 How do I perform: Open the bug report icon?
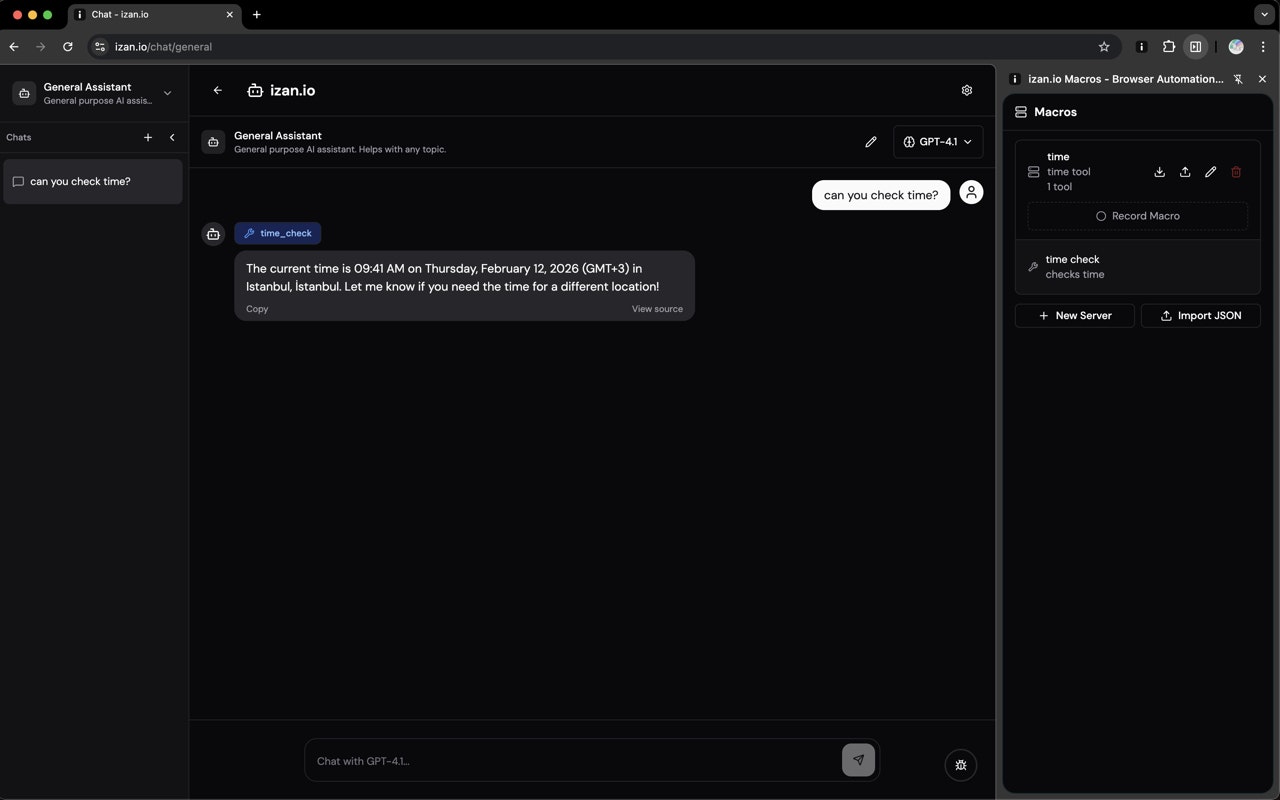(x=961, y=765)
